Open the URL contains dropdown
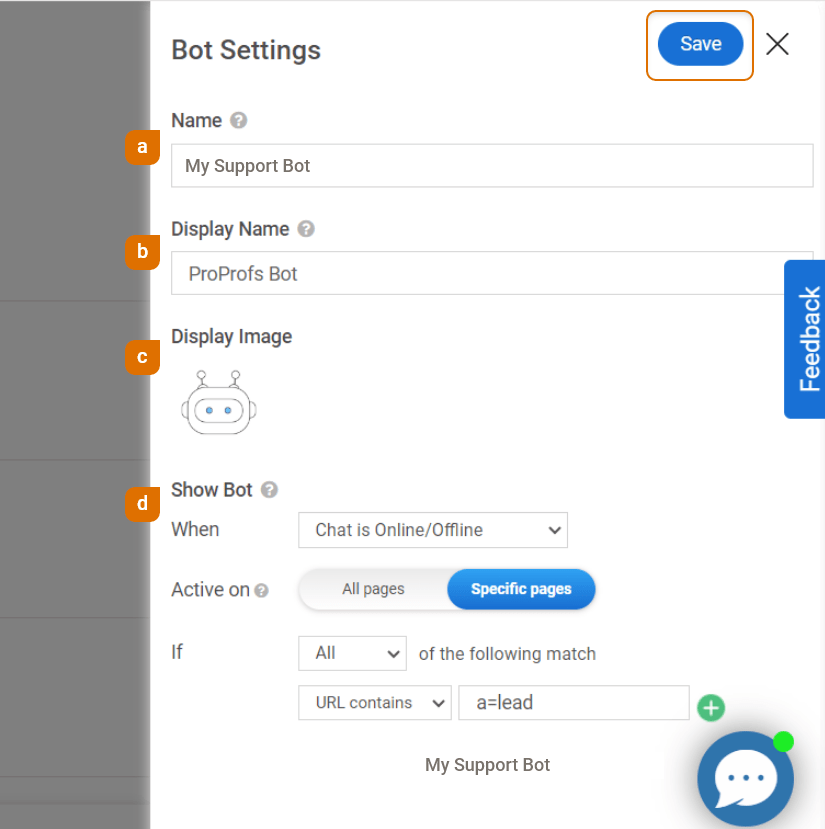 374,702
